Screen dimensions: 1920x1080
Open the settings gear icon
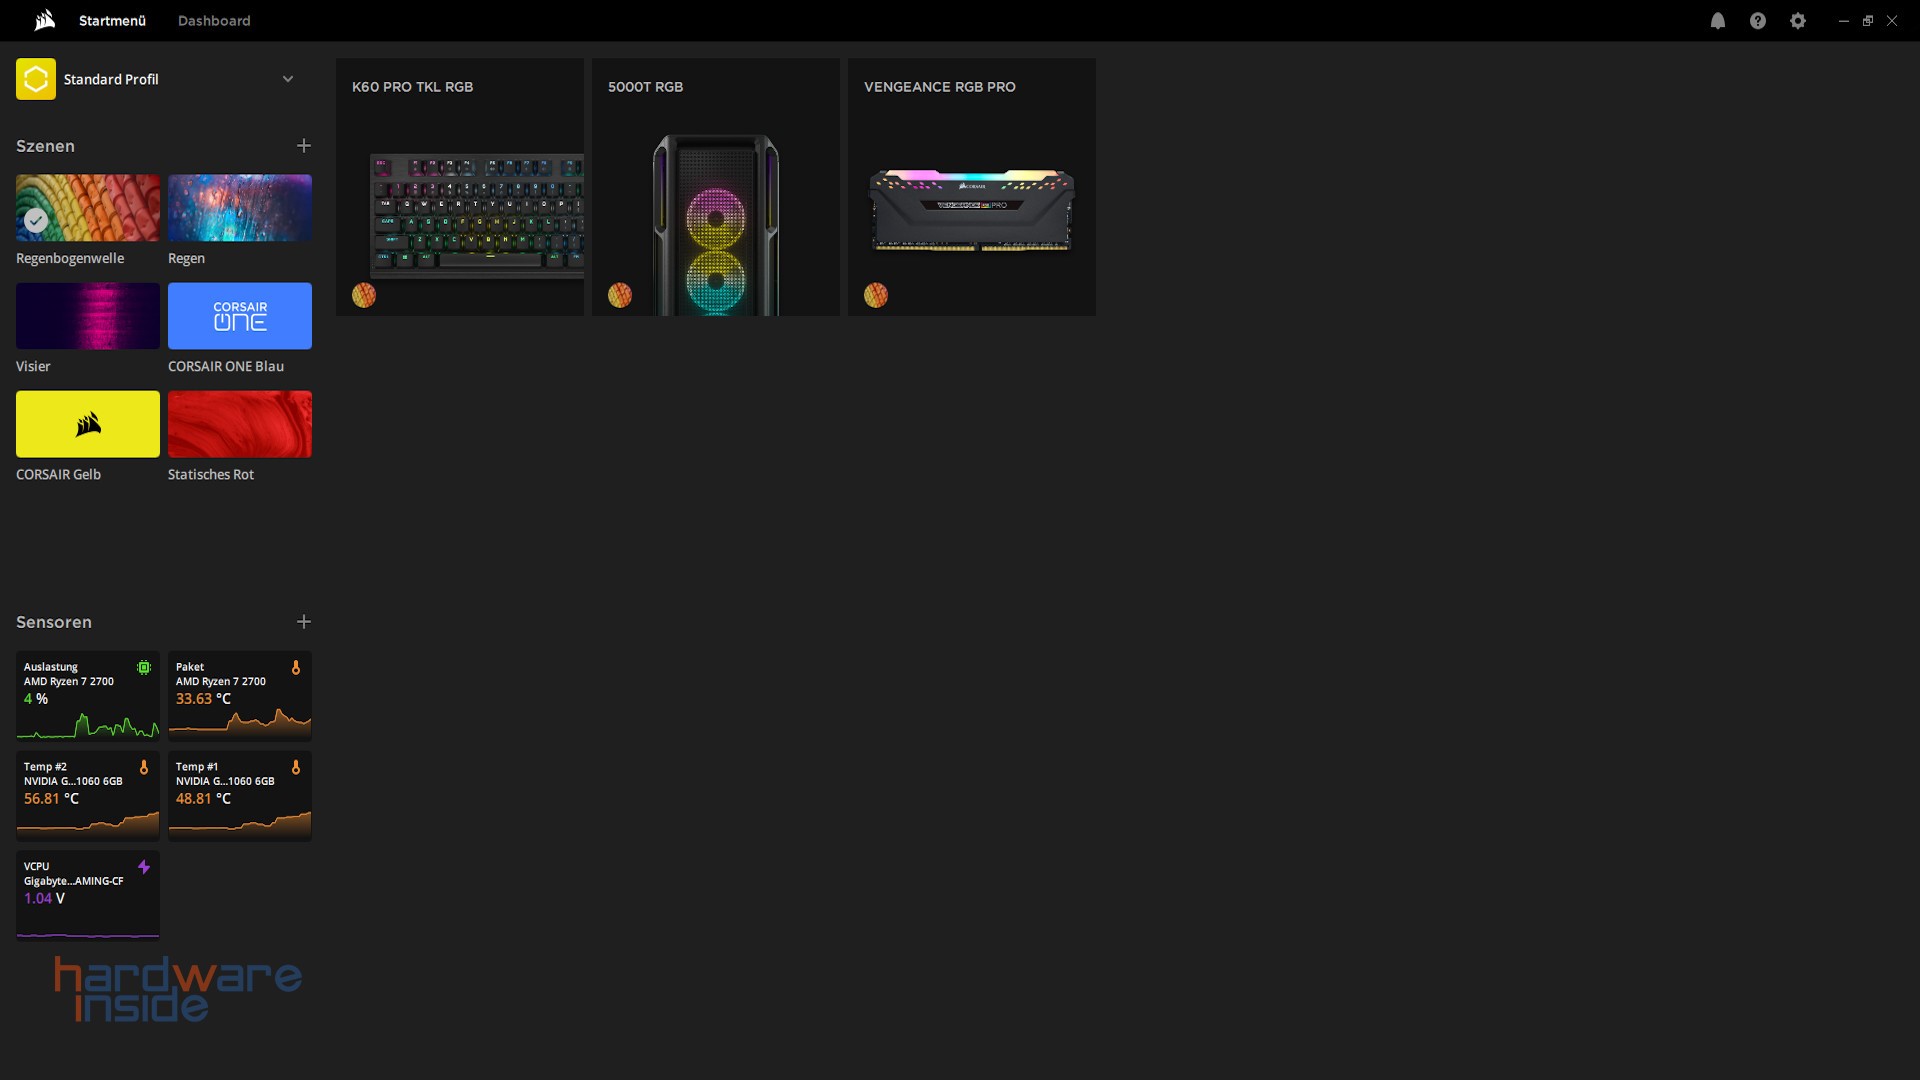click(x=1797, y=21)
